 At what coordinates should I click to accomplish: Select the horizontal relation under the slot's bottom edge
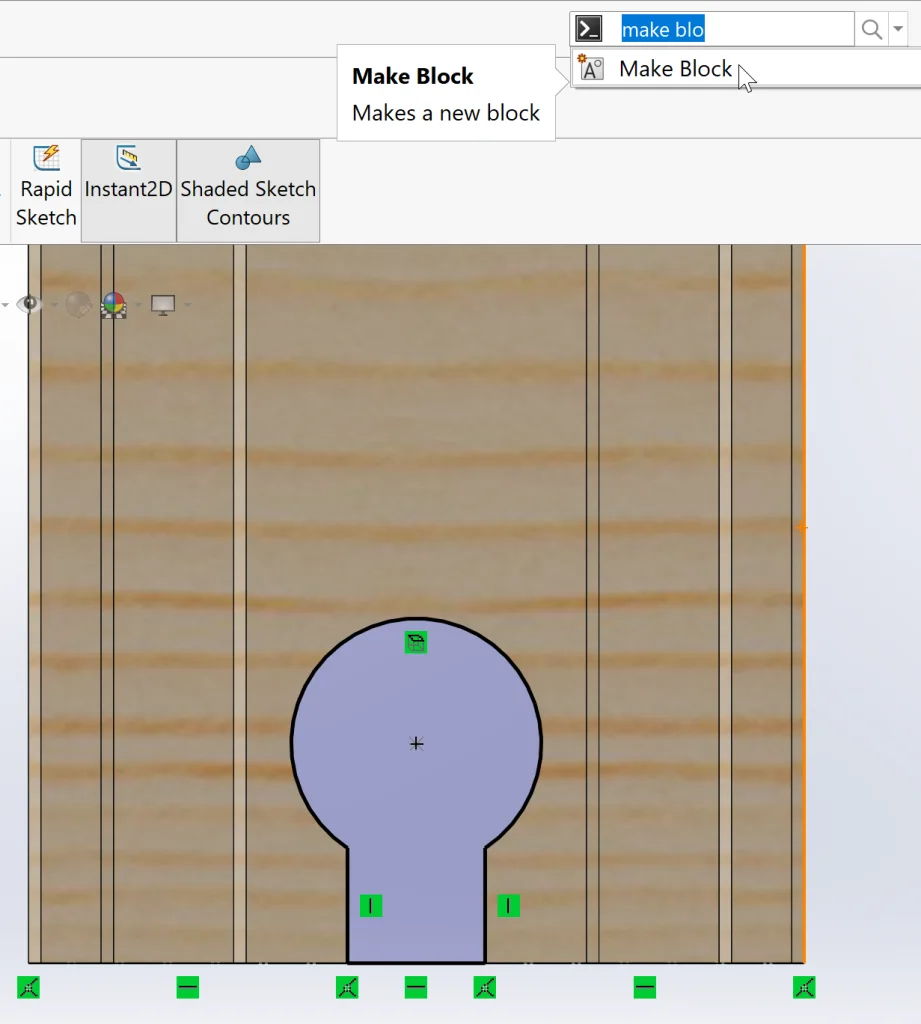point(416,987)
